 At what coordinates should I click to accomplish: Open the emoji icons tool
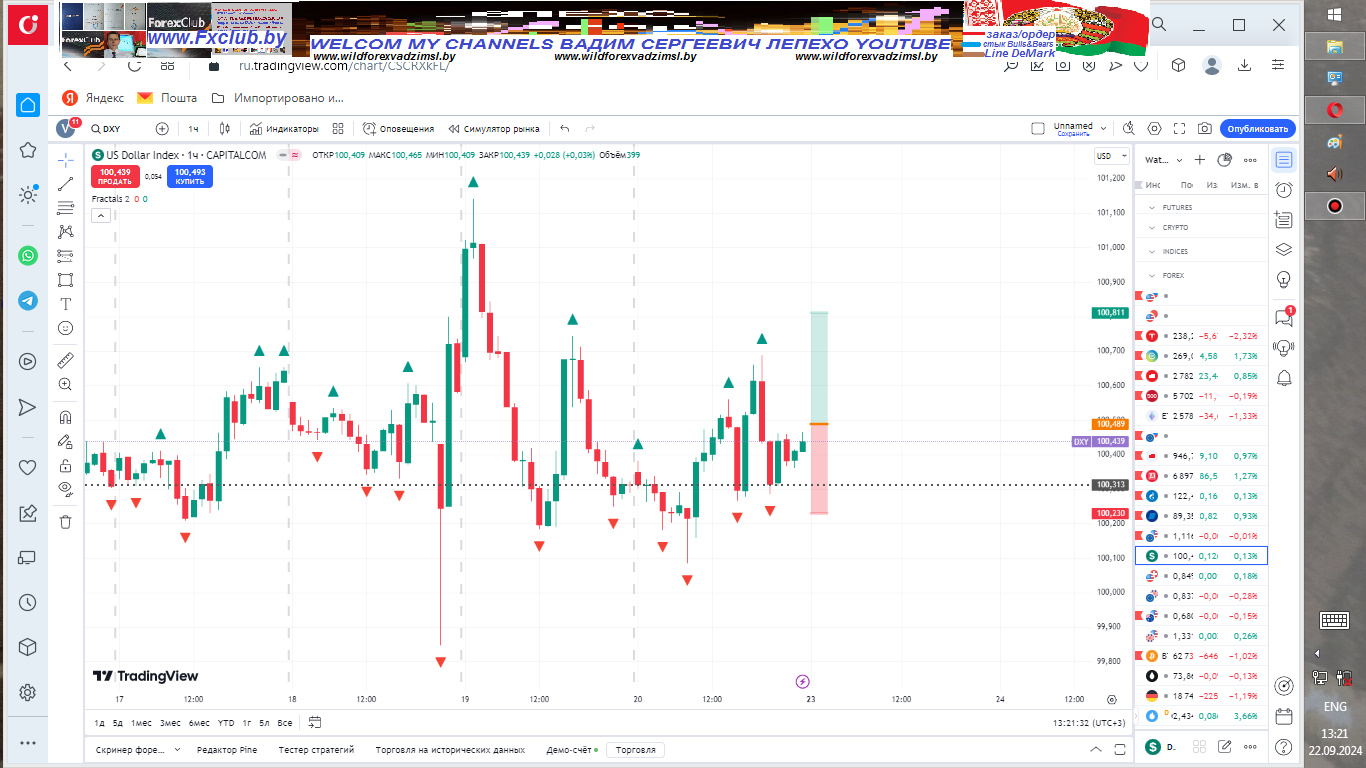tap(66, 328)
